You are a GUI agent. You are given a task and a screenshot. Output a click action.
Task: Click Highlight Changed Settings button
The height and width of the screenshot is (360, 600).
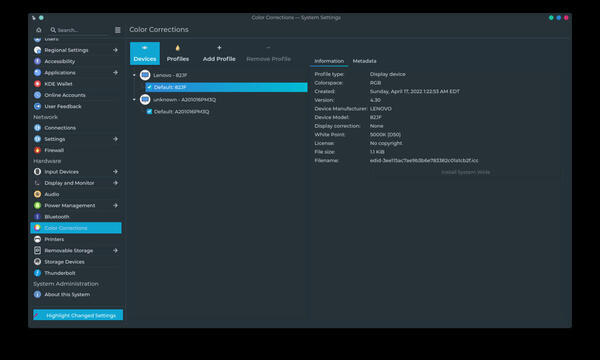pyautogui.click(x=78, y=315)
